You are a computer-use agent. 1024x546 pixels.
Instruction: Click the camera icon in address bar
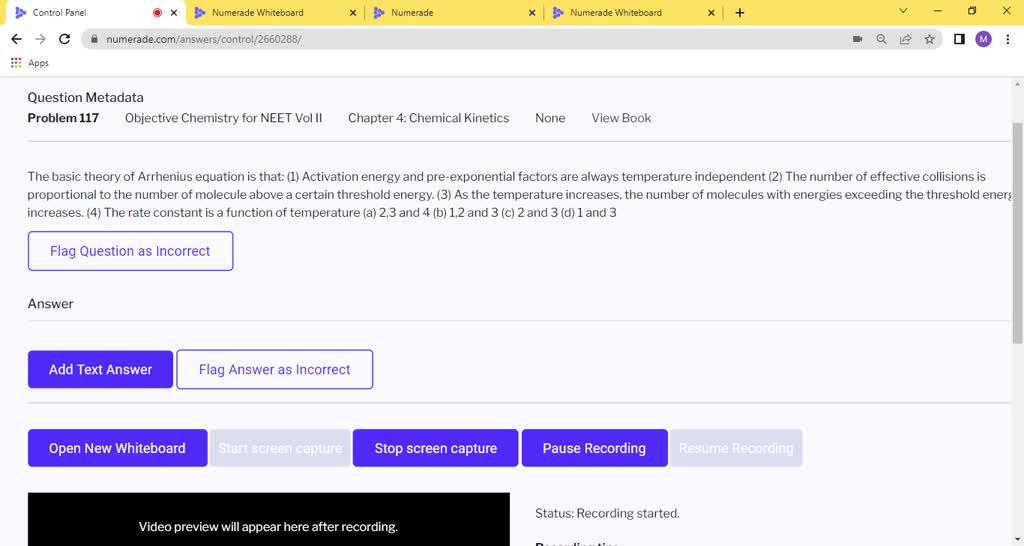click(857, 39)
